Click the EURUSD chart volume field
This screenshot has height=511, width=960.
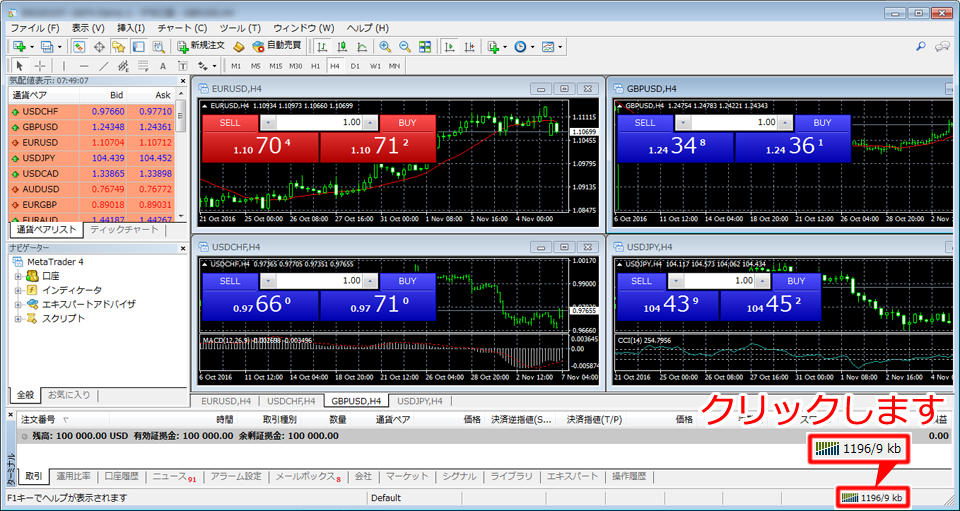pos(318,122)
